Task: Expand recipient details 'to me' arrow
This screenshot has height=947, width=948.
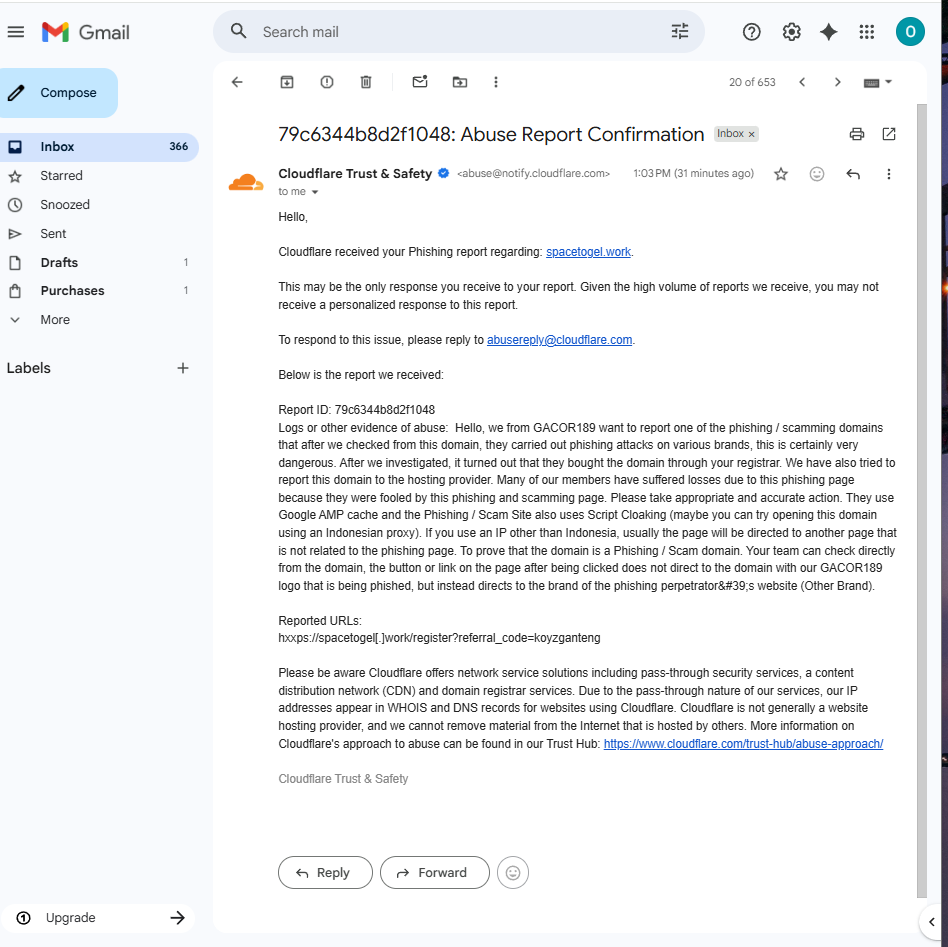Action: coord(314,192)
